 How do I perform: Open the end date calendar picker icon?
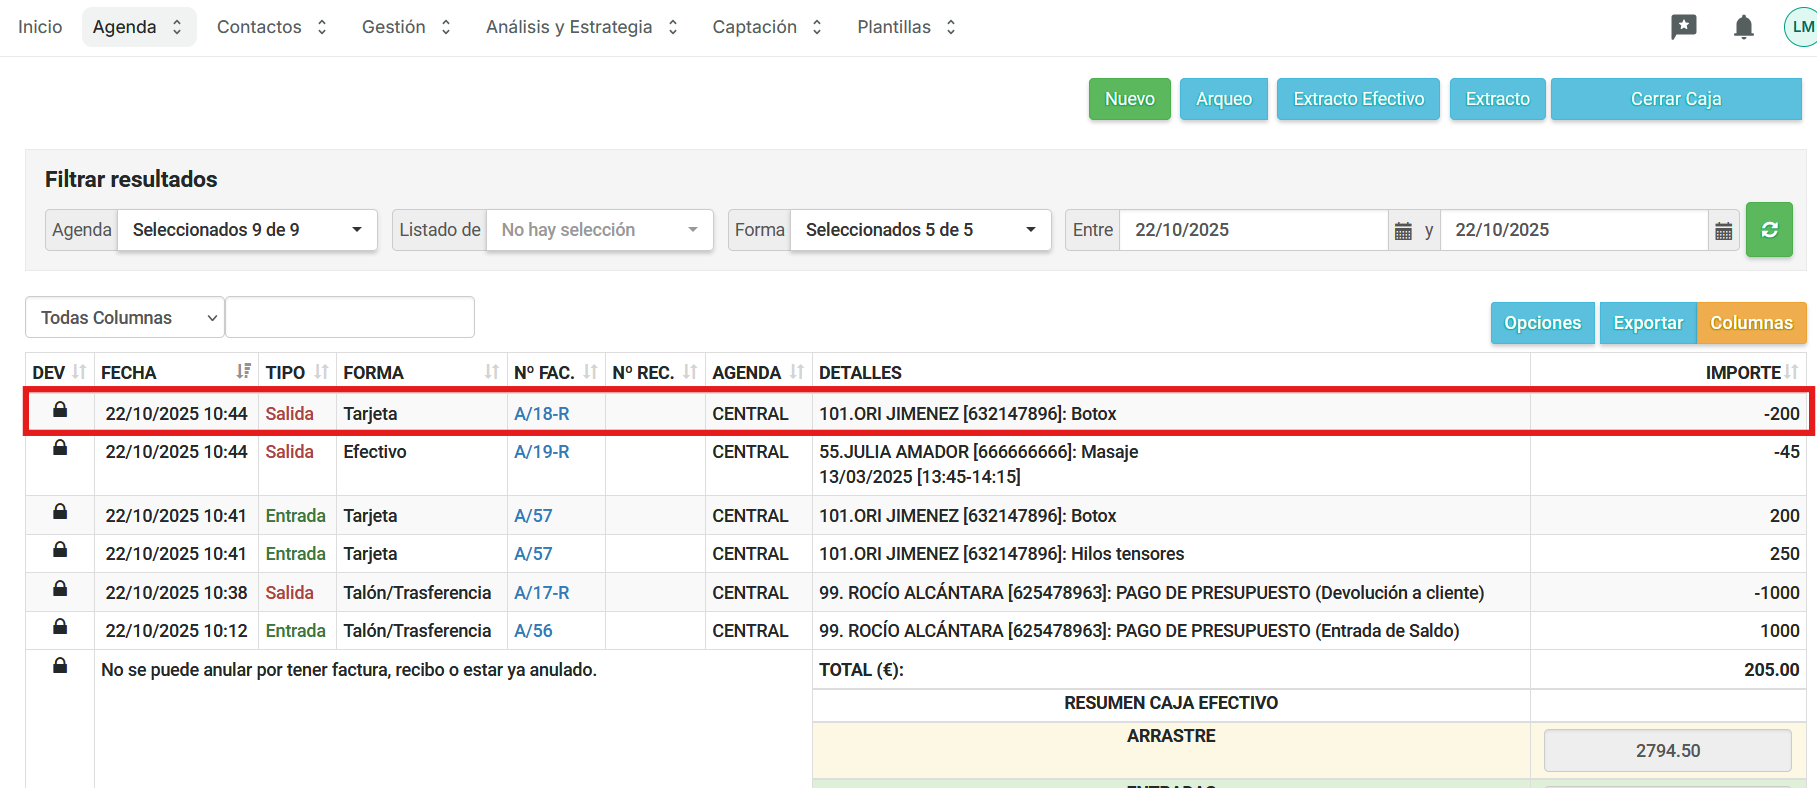(1723, 231)
